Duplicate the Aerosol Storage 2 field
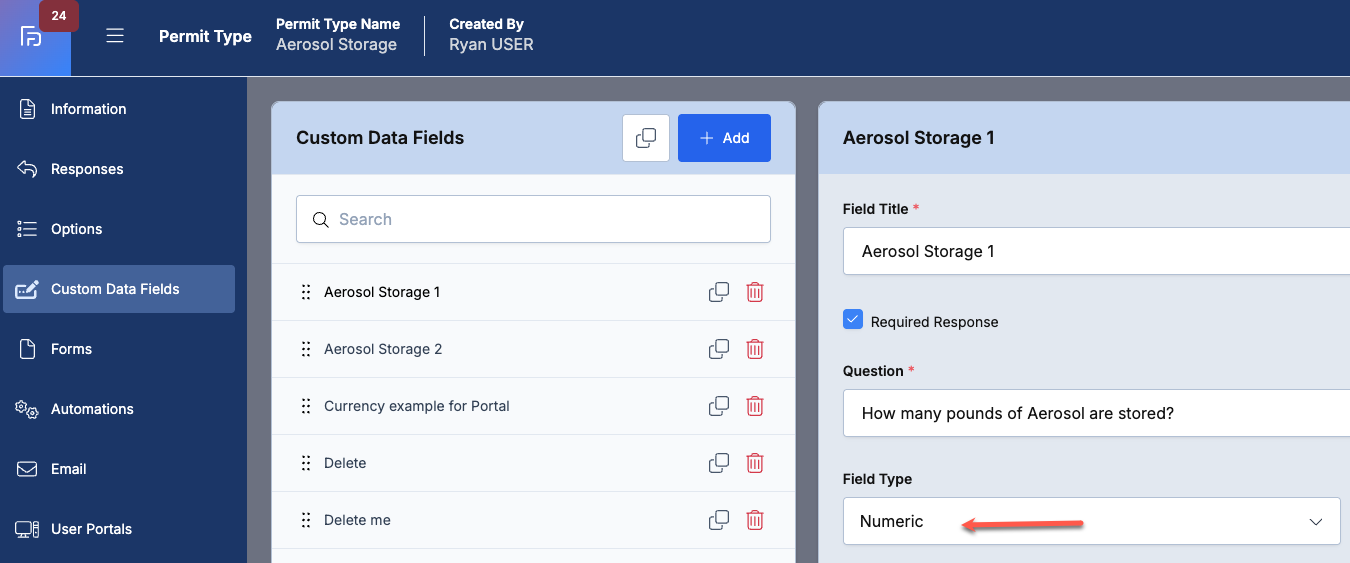This screenshot has width=1350, height=563. (x=719, y=349)
